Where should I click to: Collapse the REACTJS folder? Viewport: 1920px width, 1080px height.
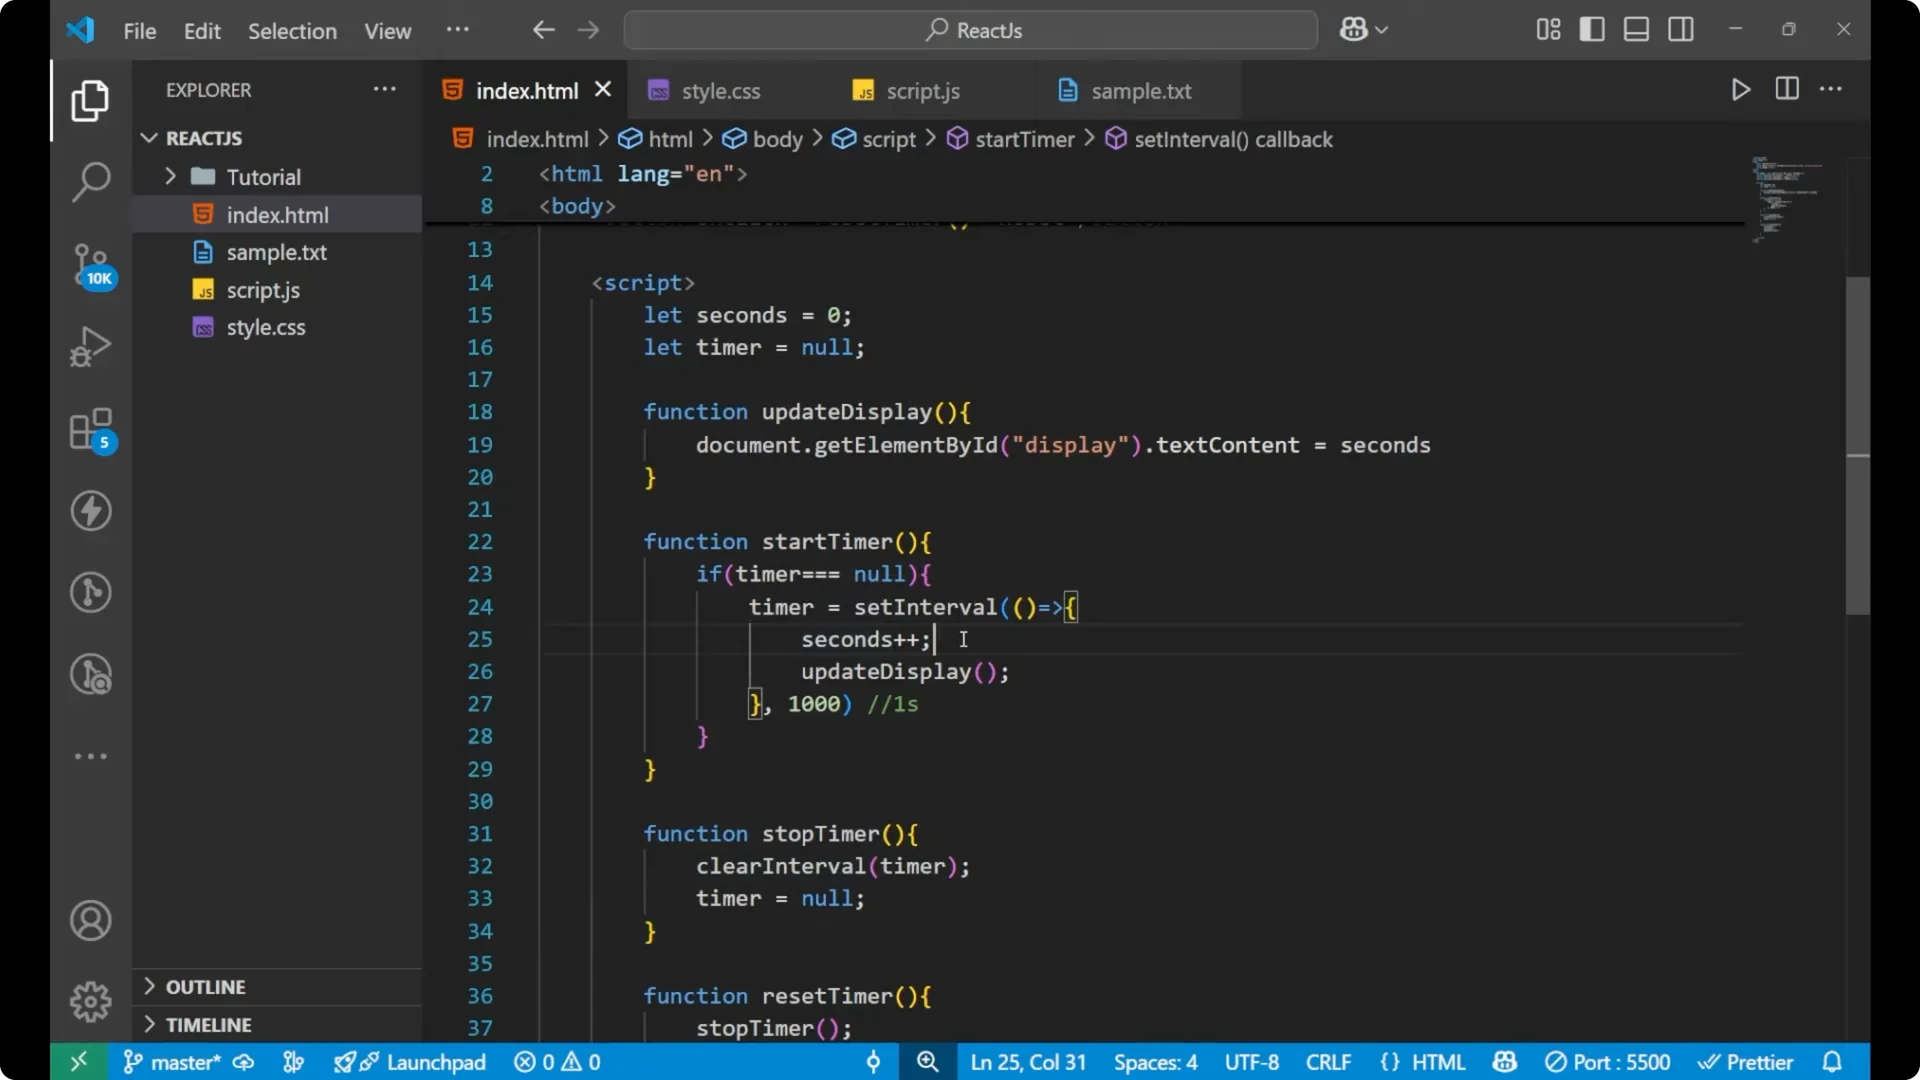149,138
